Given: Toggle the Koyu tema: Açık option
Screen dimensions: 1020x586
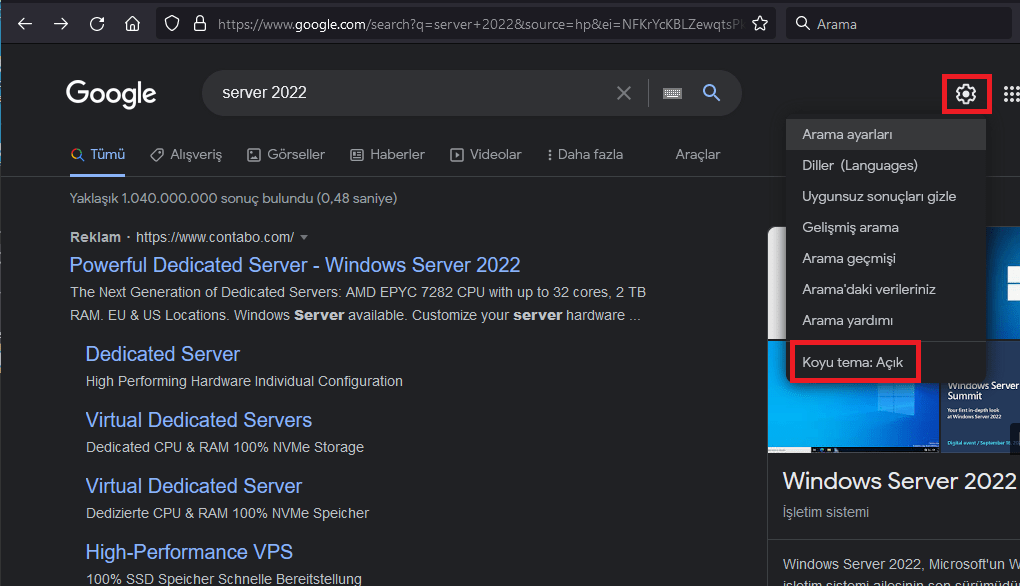Looking at the screenshot, I should click(852, 362).
